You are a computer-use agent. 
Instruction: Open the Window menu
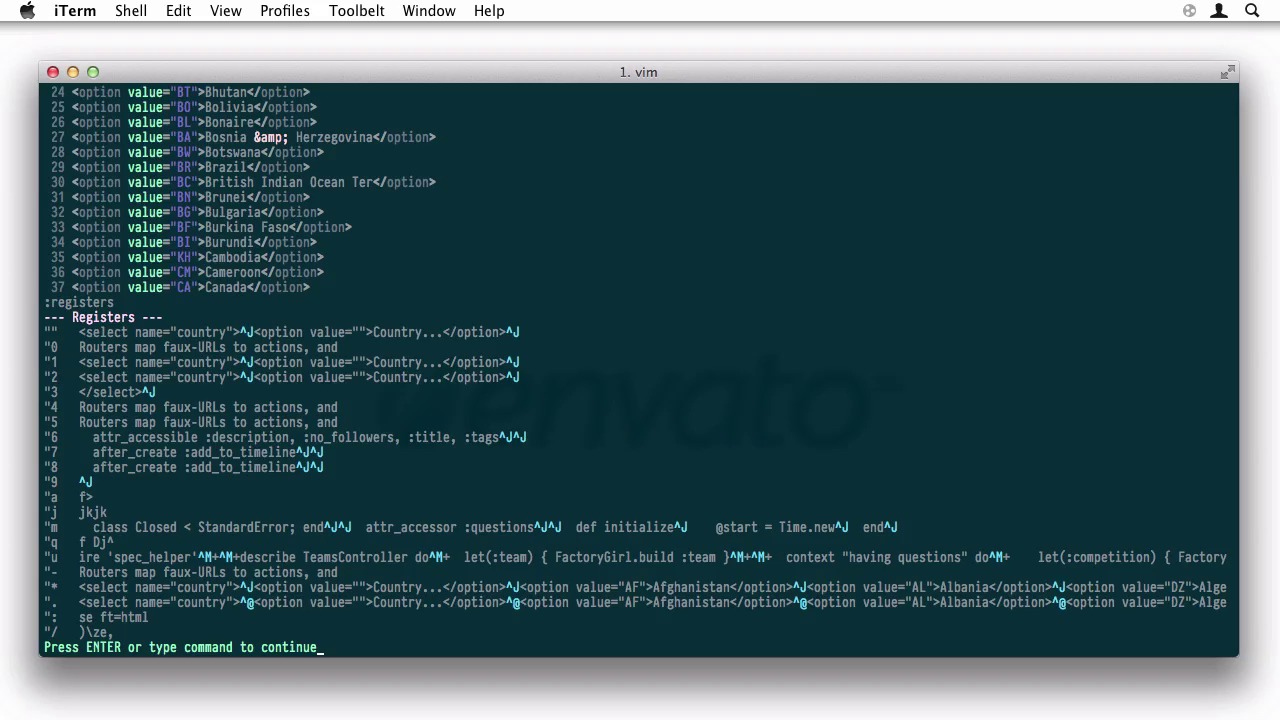tap(429, 11)
